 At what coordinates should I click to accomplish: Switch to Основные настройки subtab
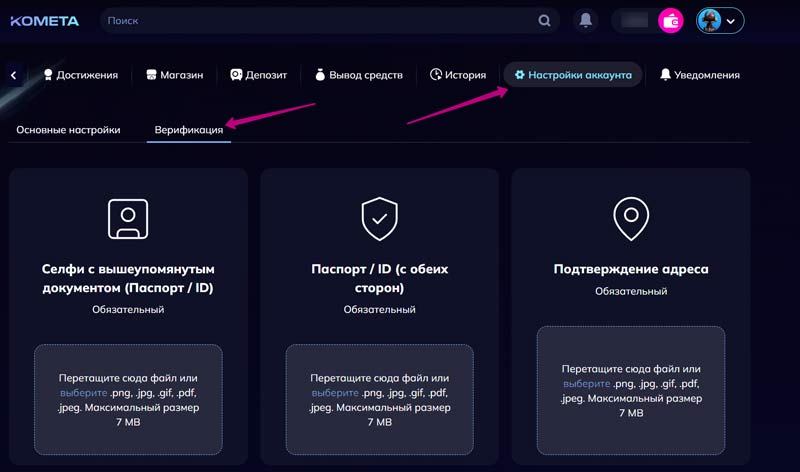(68, 130)
